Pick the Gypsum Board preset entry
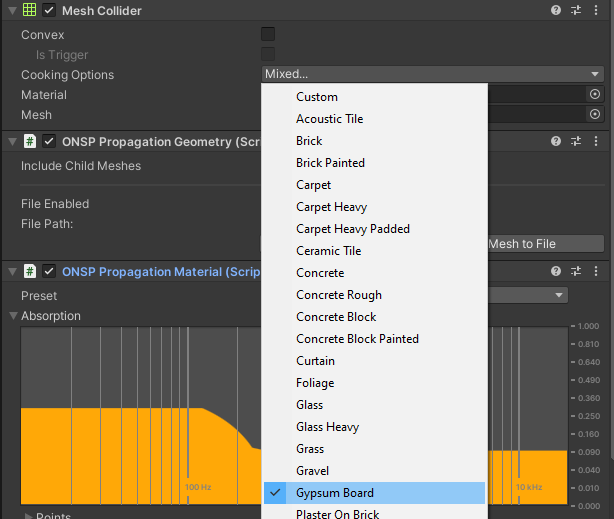Screen dimensions: 614x519 [335, 493]
